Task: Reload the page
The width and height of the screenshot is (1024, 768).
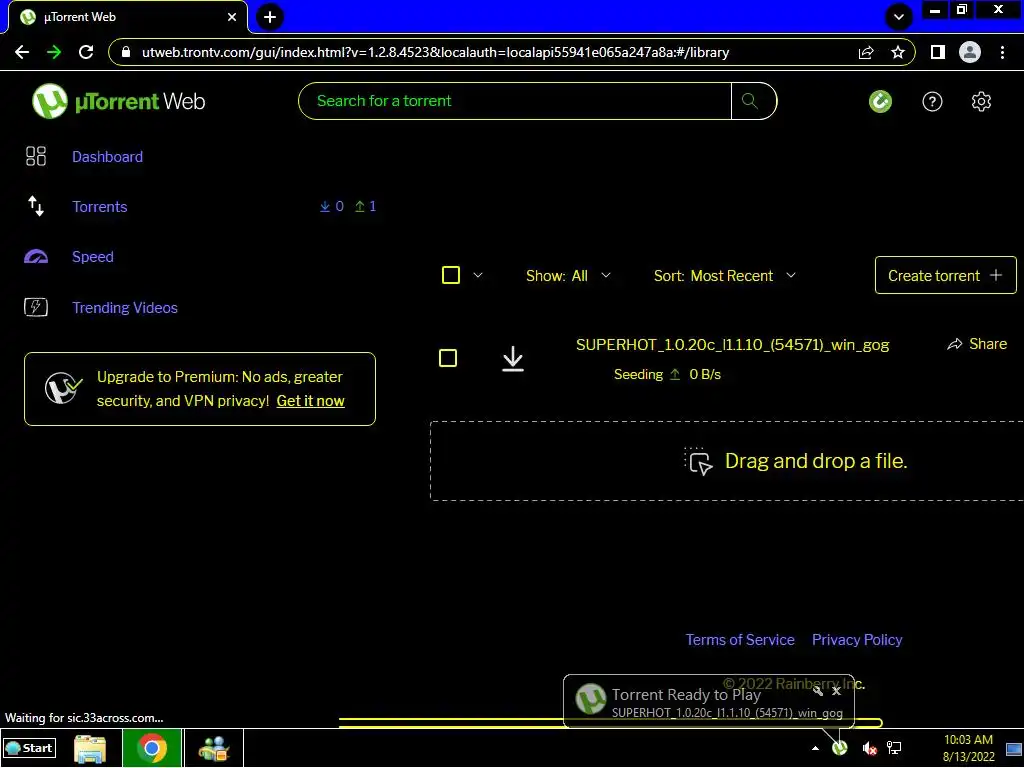Action: [86, 52]
